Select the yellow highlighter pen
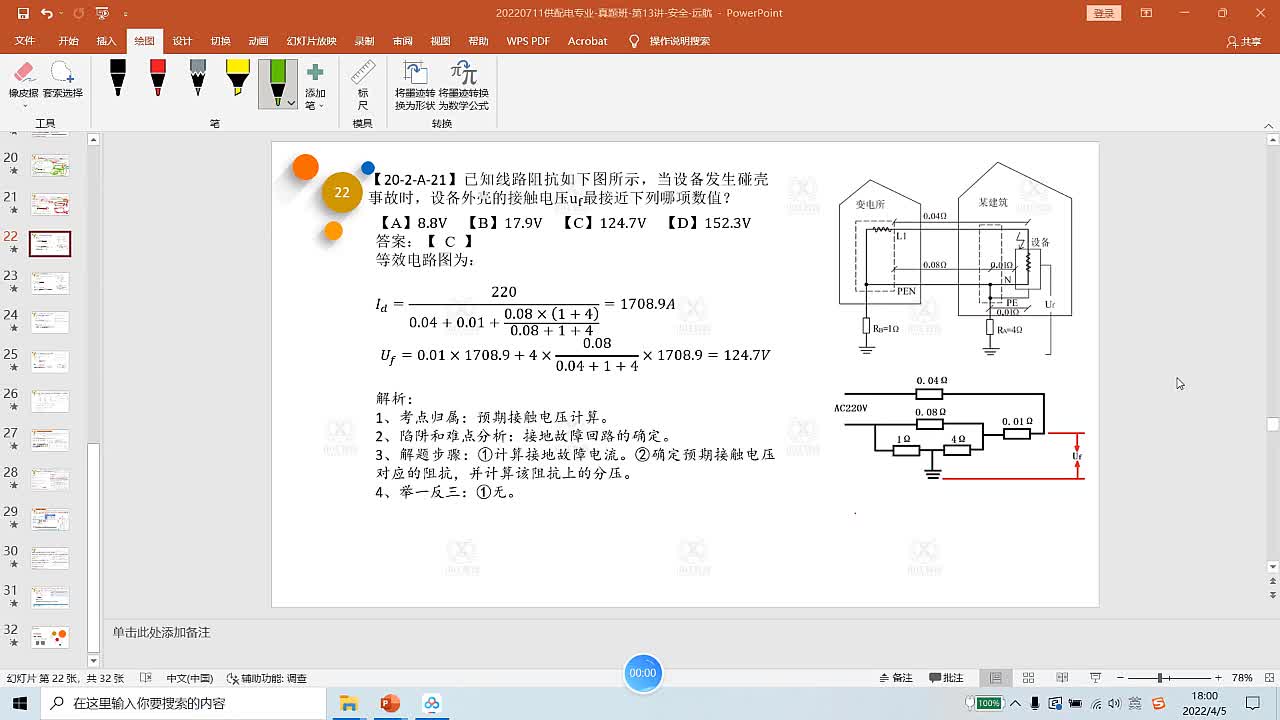1280x720 pixels. [237, 78]
